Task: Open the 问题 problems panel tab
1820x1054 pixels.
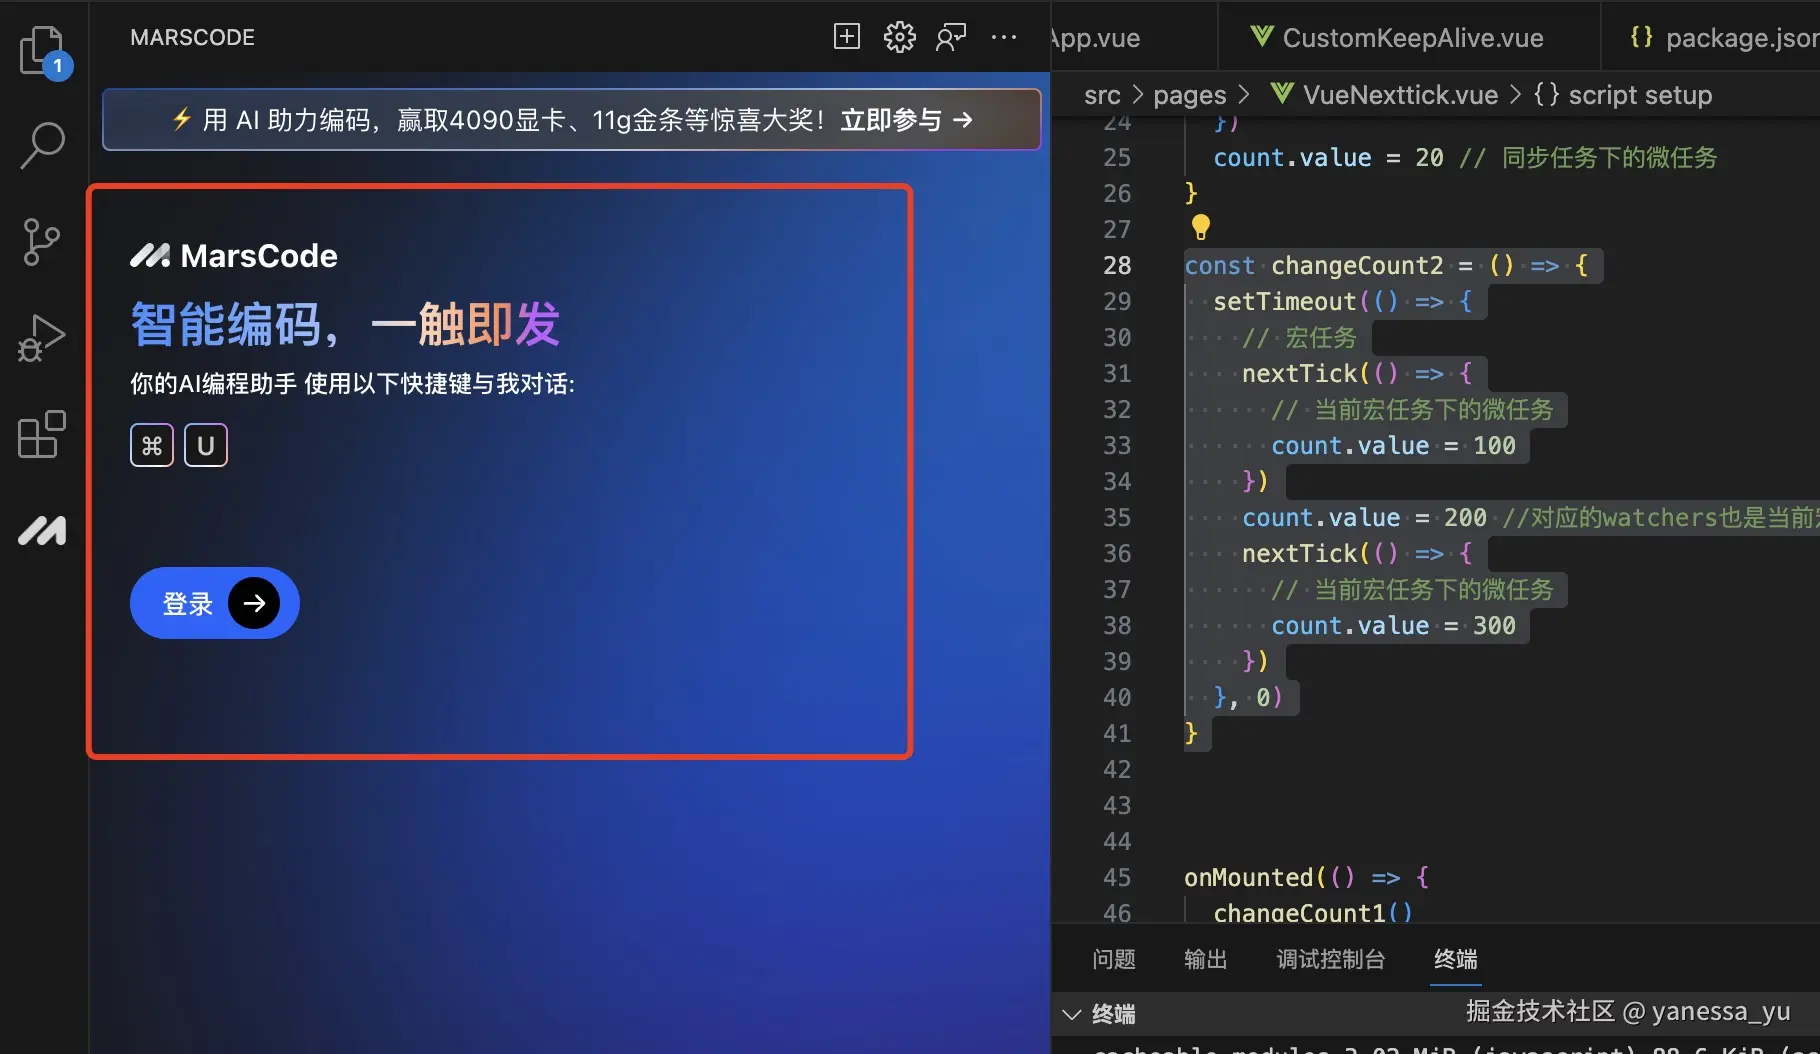Action: coord(1114,959)
